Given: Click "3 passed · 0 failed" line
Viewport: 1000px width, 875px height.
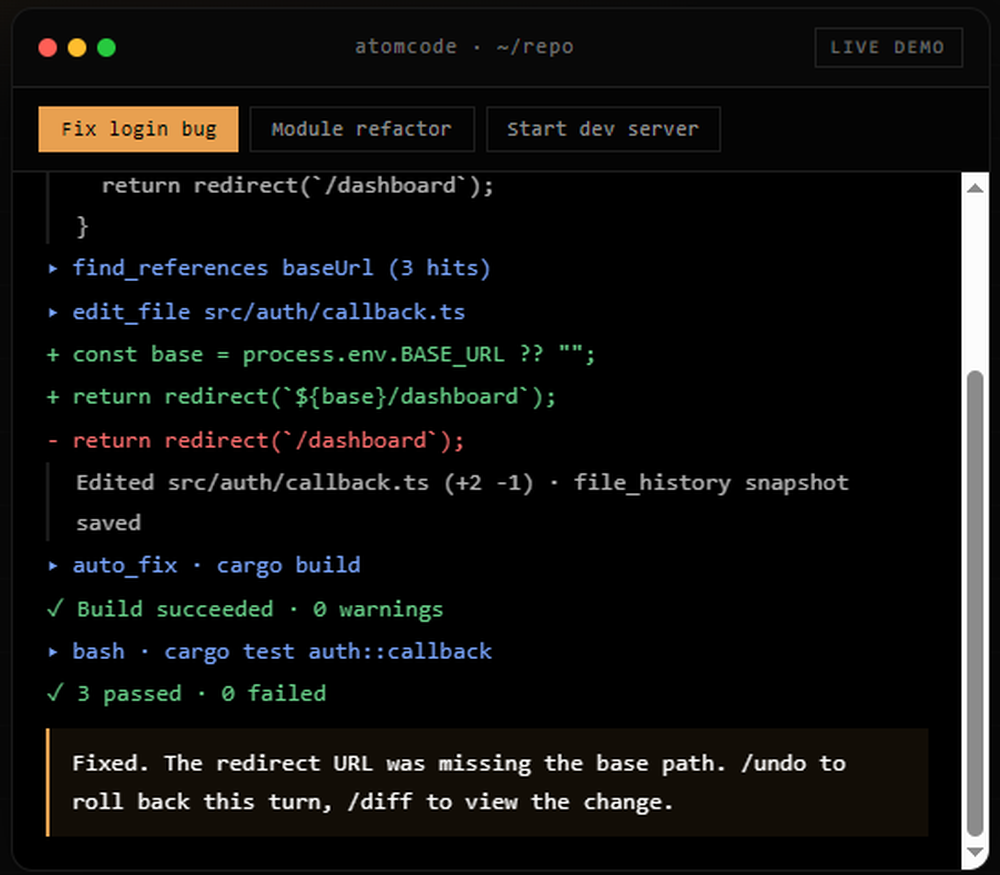Looking at the screenshot, I should click(x=202, y=694).
